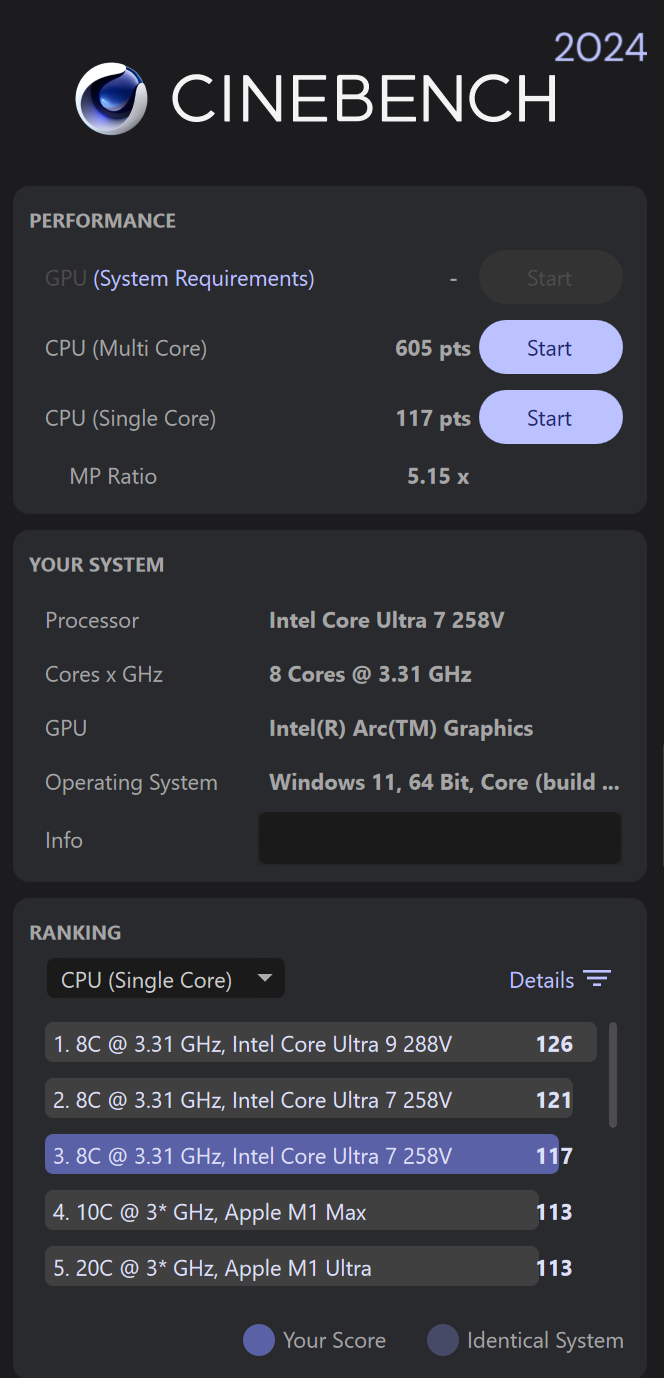This screenshot has width=664, height=1378.
Task: Collapse the ranking type combo box
Action: click(x=165, y=979)
